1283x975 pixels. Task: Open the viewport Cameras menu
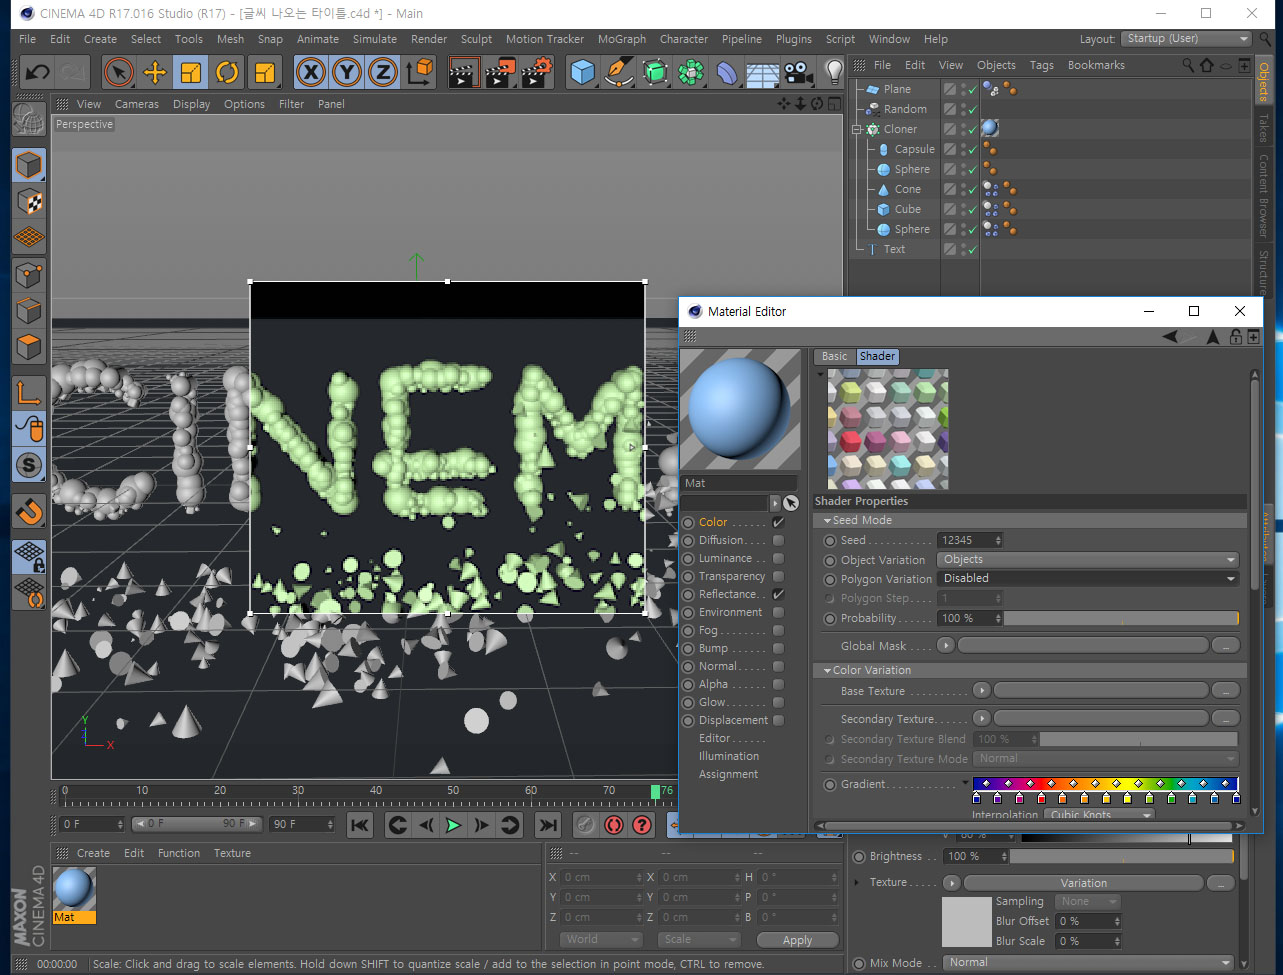(137, 104)
